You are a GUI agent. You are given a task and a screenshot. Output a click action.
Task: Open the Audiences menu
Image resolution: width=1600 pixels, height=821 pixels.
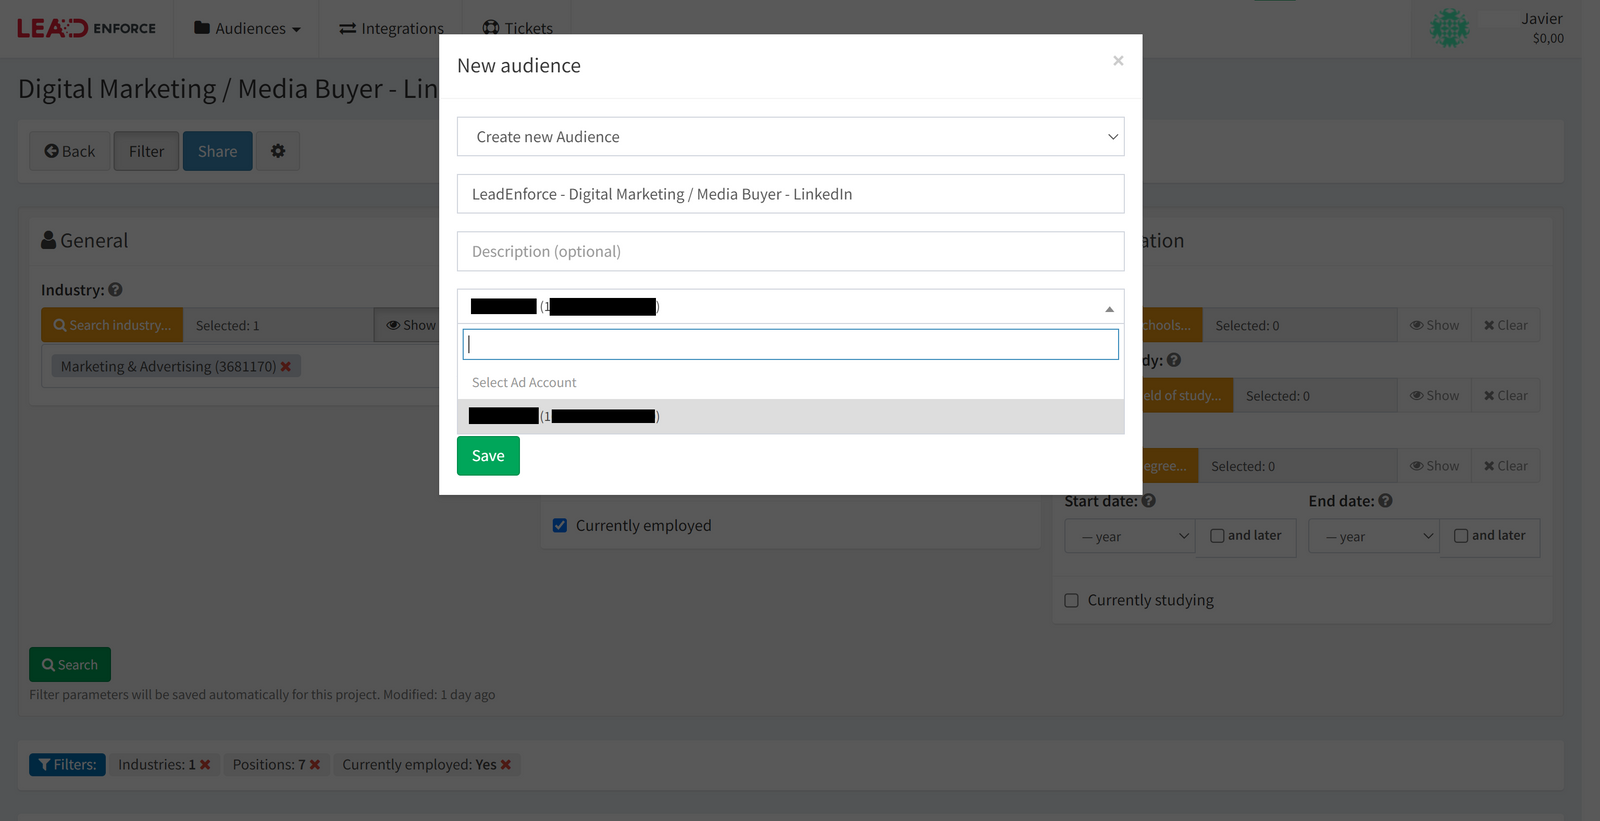coord(247,28)
